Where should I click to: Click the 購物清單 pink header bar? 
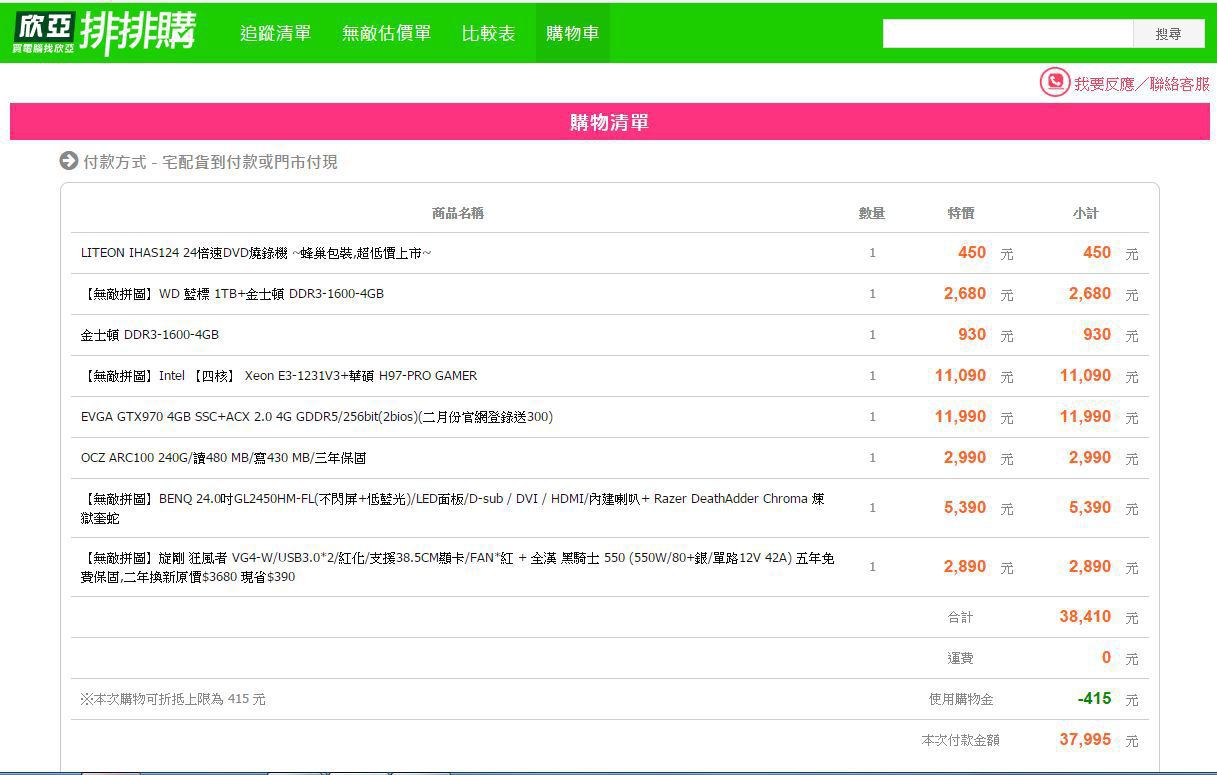coord(610,122)
